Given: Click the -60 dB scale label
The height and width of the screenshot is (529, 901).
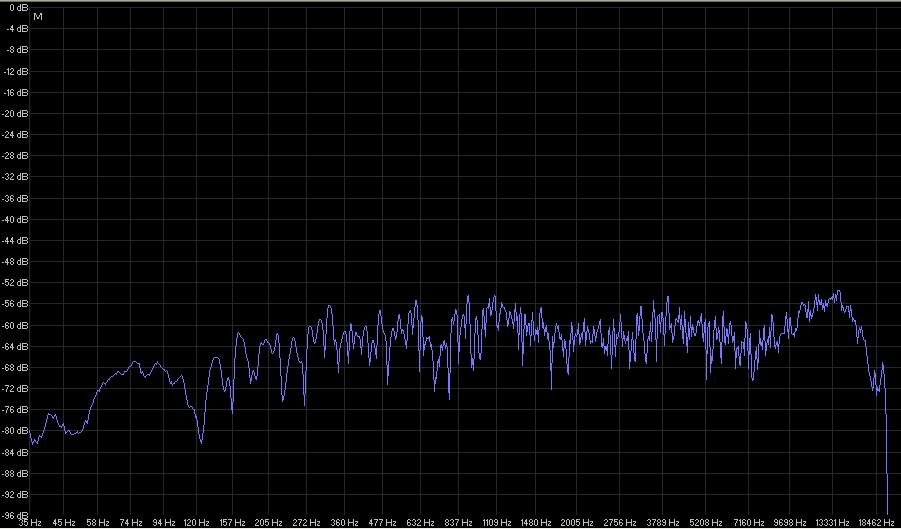Looking at the screenshot, I should 16,326.
